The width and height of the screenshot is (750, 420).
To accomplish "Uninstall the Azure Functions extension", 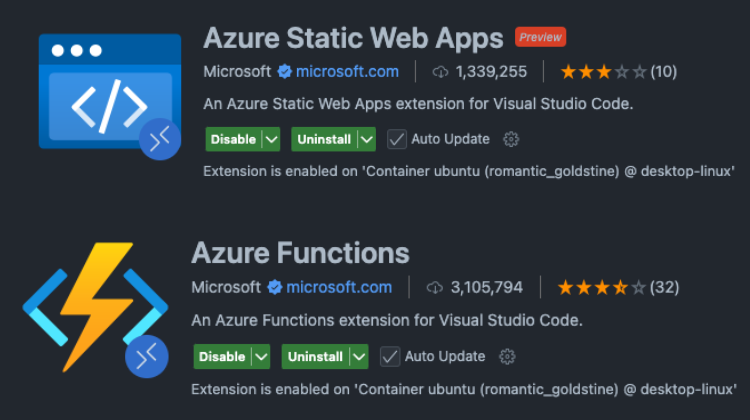I will coord(313,357).
